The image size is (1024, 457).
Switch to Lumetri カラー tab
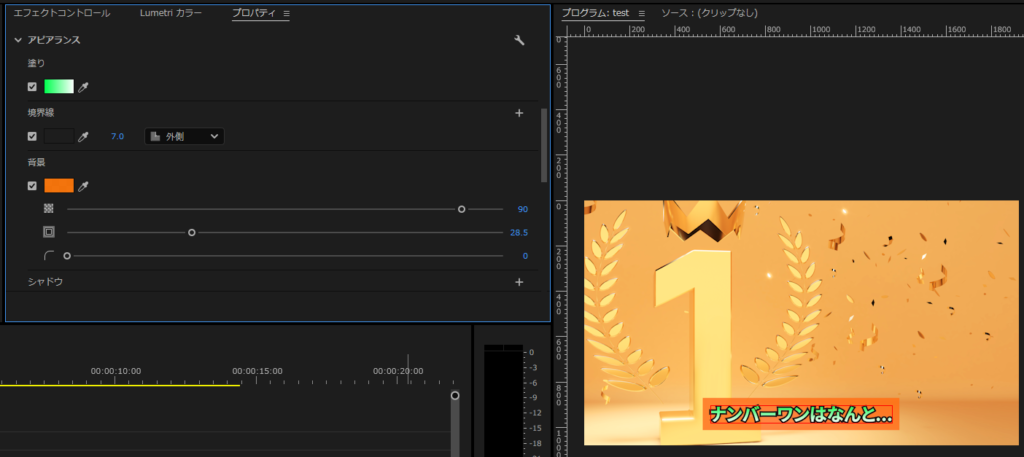[x=170, y=14]
